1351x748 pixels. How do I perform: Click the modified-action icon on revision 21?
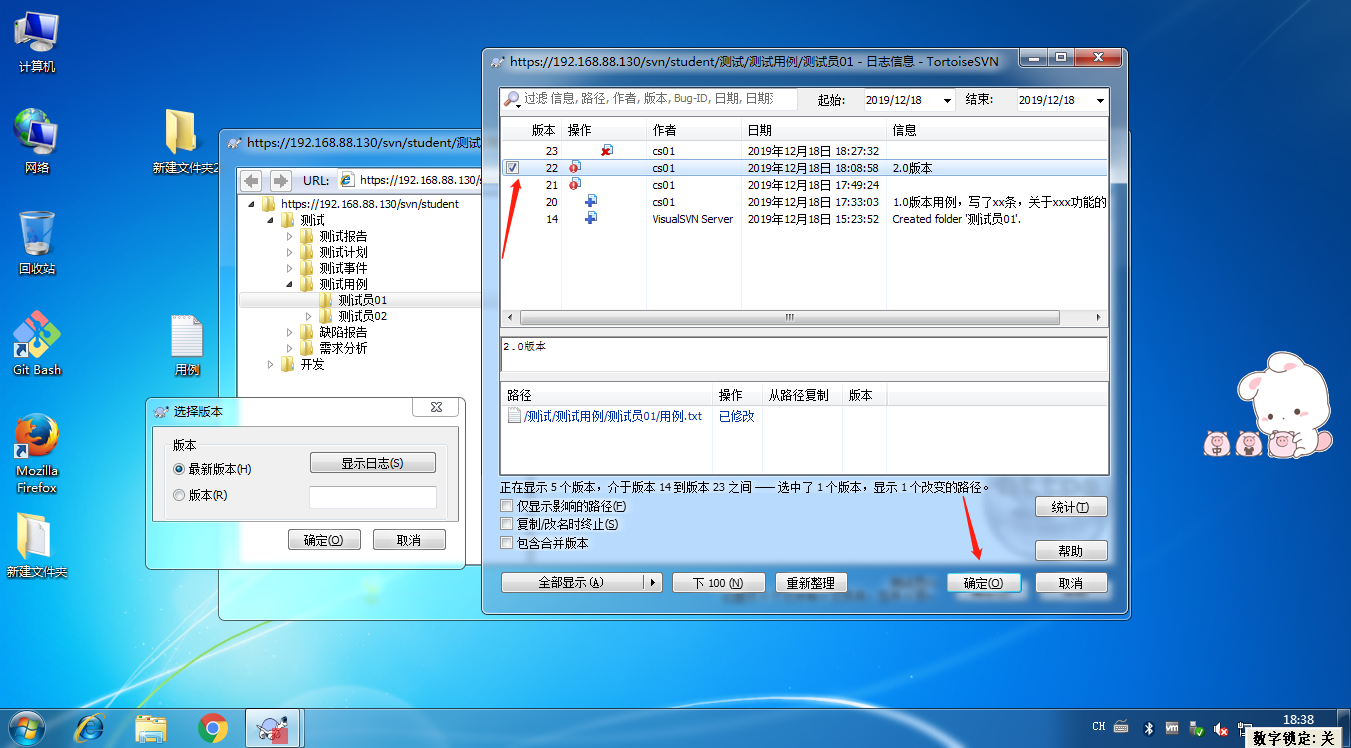tap(575, 185)
